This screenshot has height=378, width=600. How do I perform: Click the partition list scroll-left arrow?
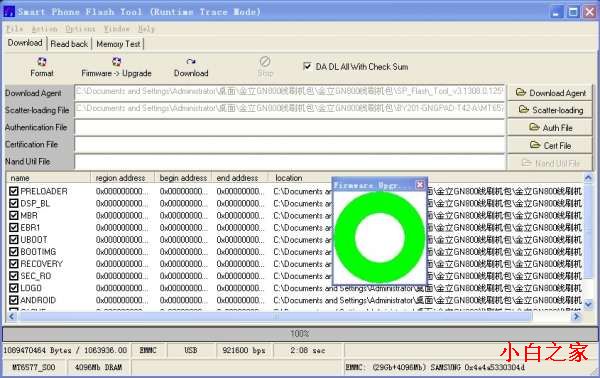point(11,316)
